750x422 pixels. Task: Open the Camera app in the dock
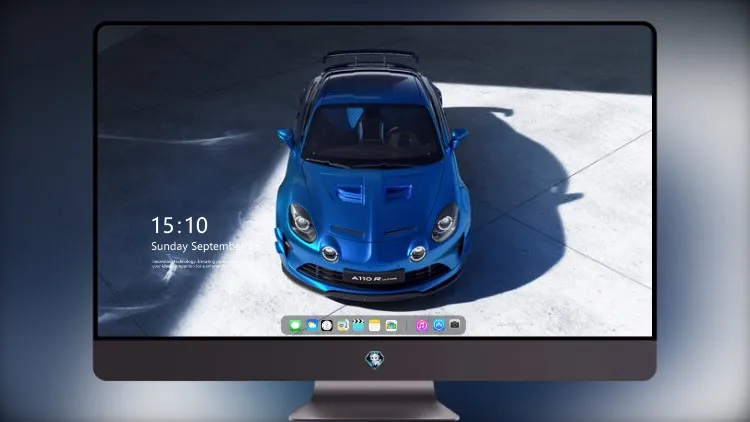(455, 325)
